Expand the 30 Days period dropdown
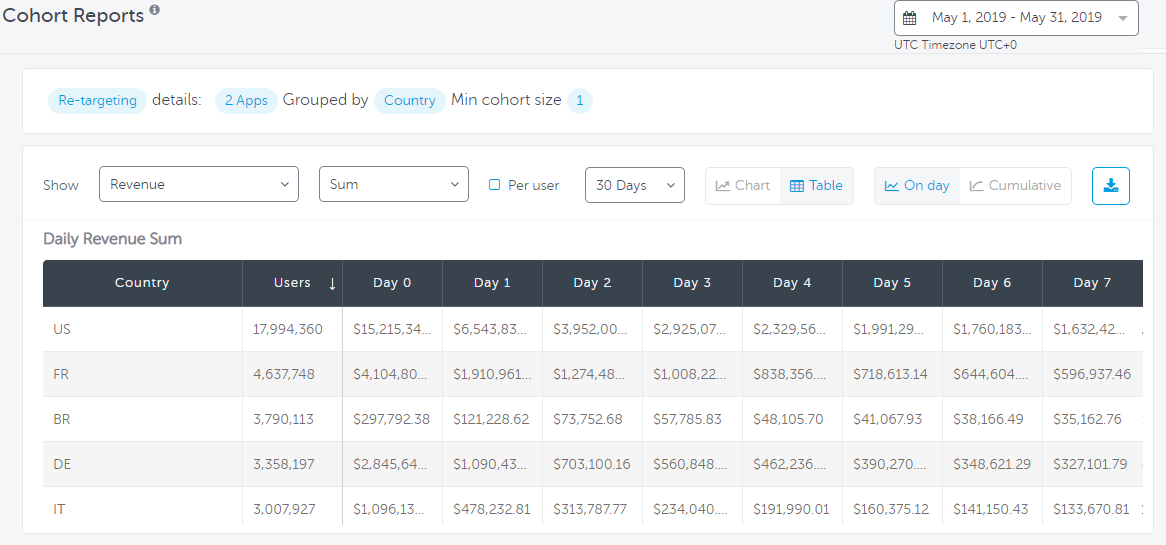This screenshot has height=545, width=1166. pos(634,186)
